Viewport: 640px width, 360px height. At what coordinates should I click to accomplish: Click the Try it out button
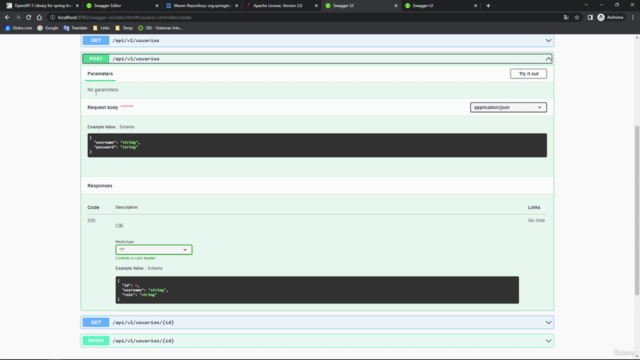[x=528, y=74]
